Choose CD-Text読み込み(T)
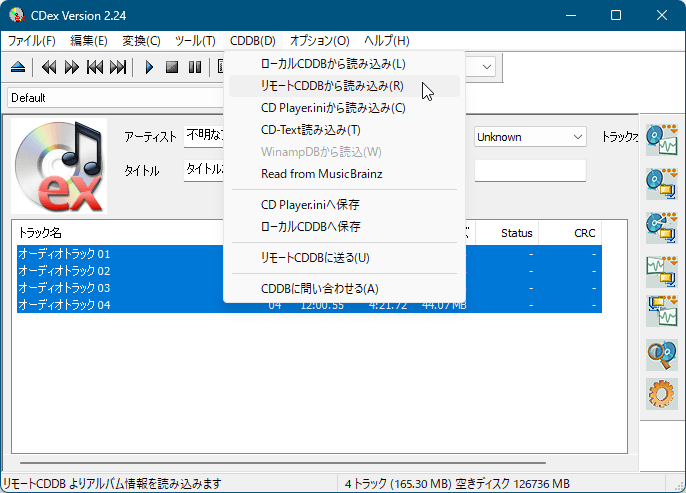The image size is (686, 493). point(344,130)
